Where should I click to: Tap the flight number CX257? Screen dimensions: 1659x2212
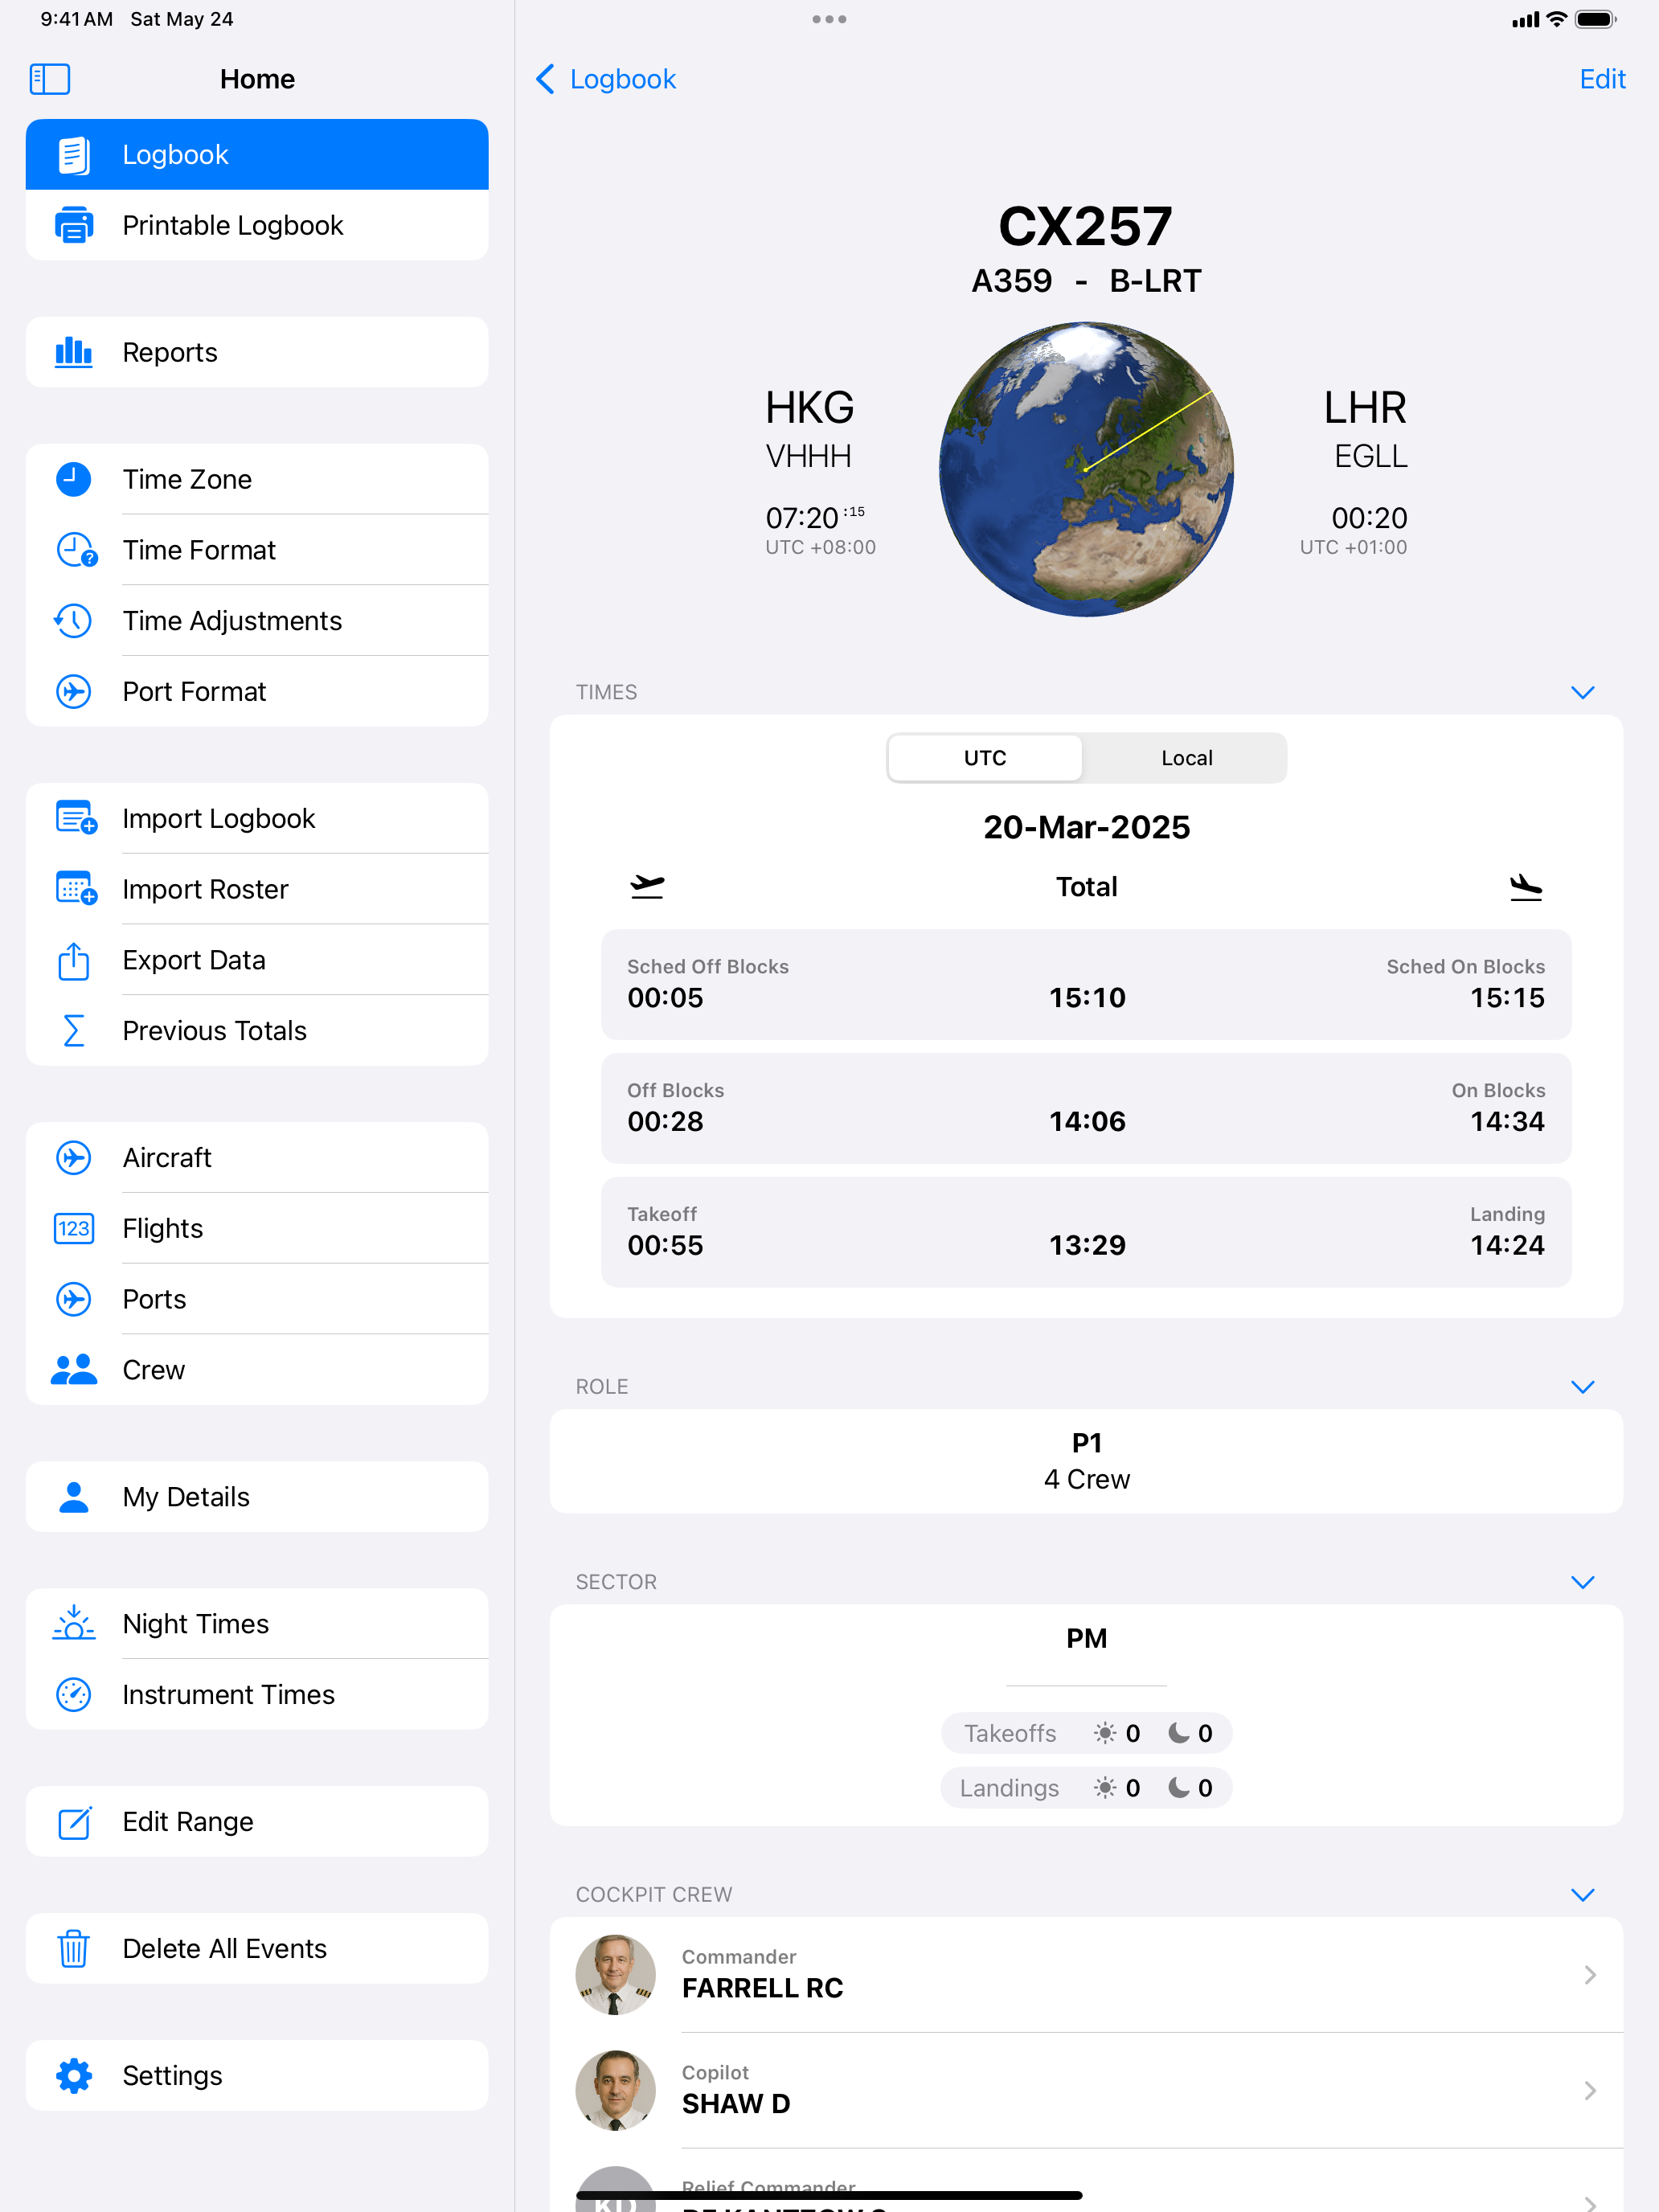pos(1086,226)
